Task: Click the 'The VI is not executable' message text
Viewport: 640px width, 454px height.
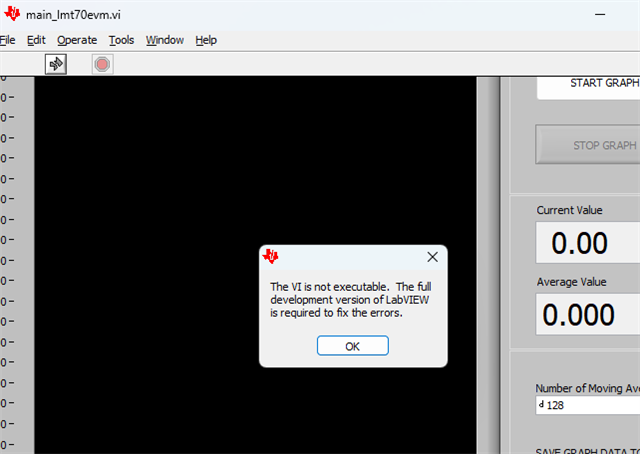Action: coord(351,300)
